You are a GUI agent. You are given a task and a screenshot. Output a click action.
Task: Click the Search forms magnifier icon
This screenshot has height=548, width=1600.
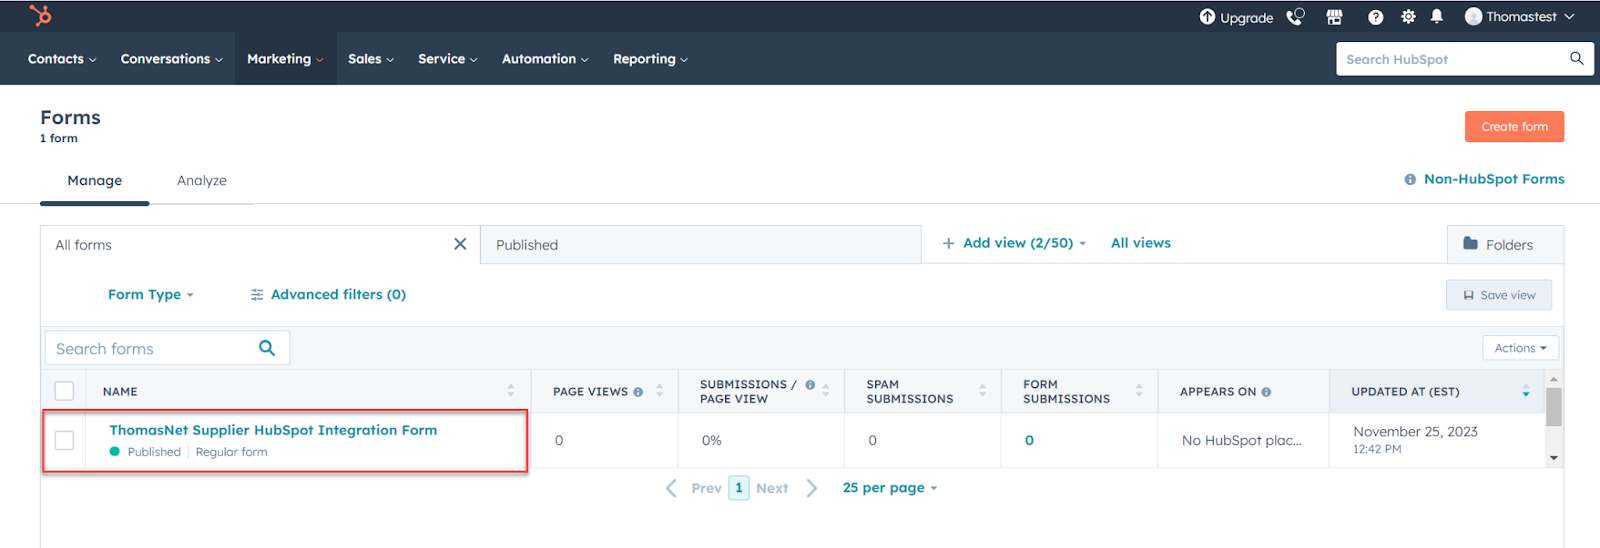267,348
